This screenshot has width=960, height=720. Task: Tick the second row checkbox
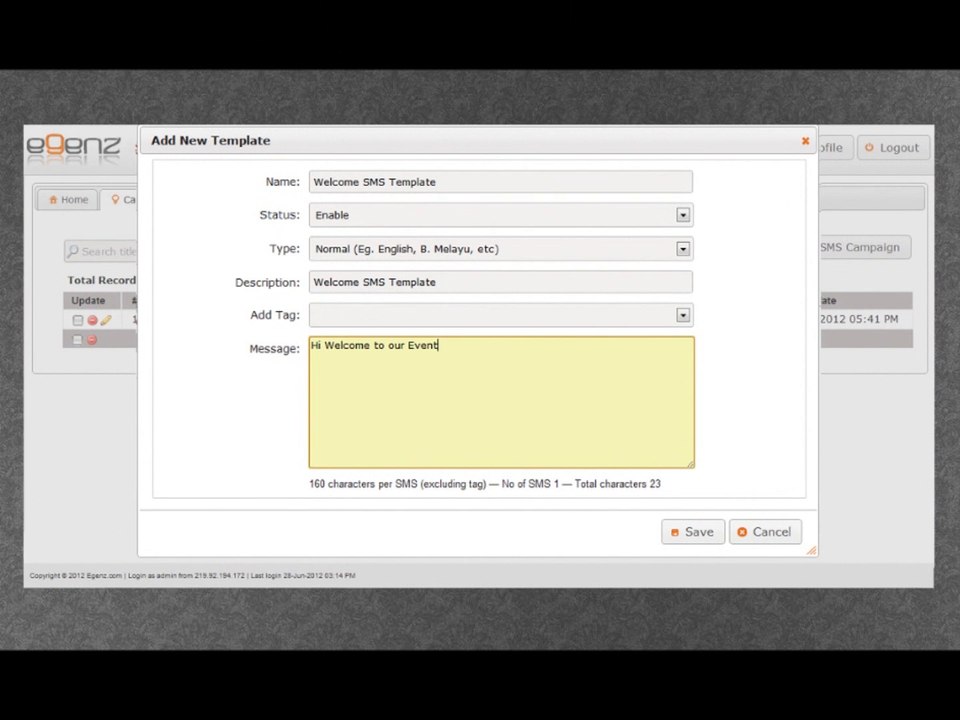78,340
